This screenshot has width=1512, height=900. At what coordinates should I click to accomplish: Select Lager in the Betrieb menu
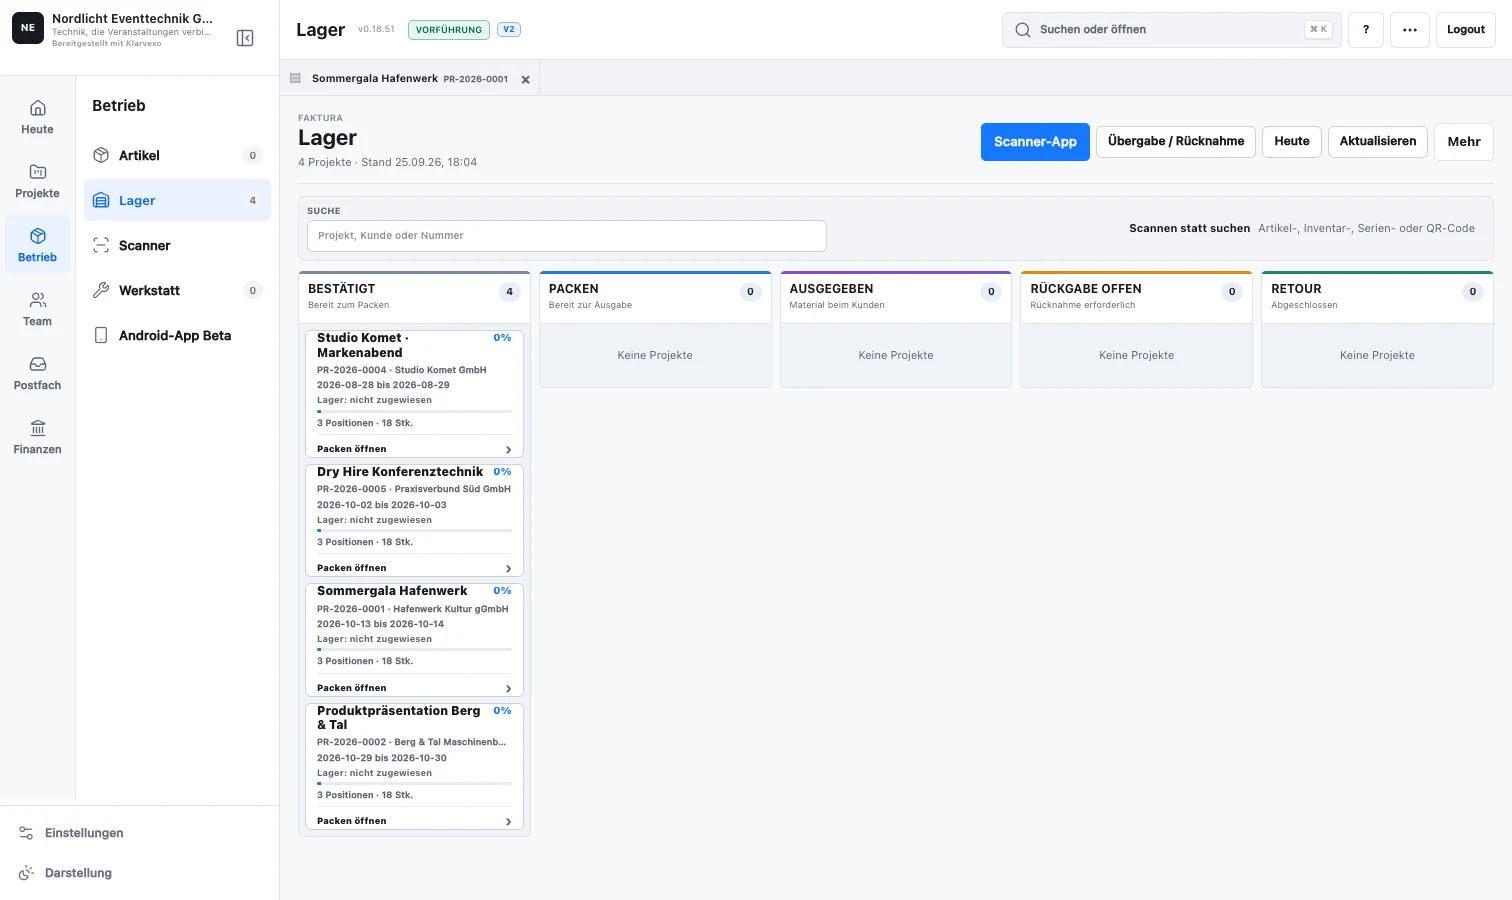point(177,200)
